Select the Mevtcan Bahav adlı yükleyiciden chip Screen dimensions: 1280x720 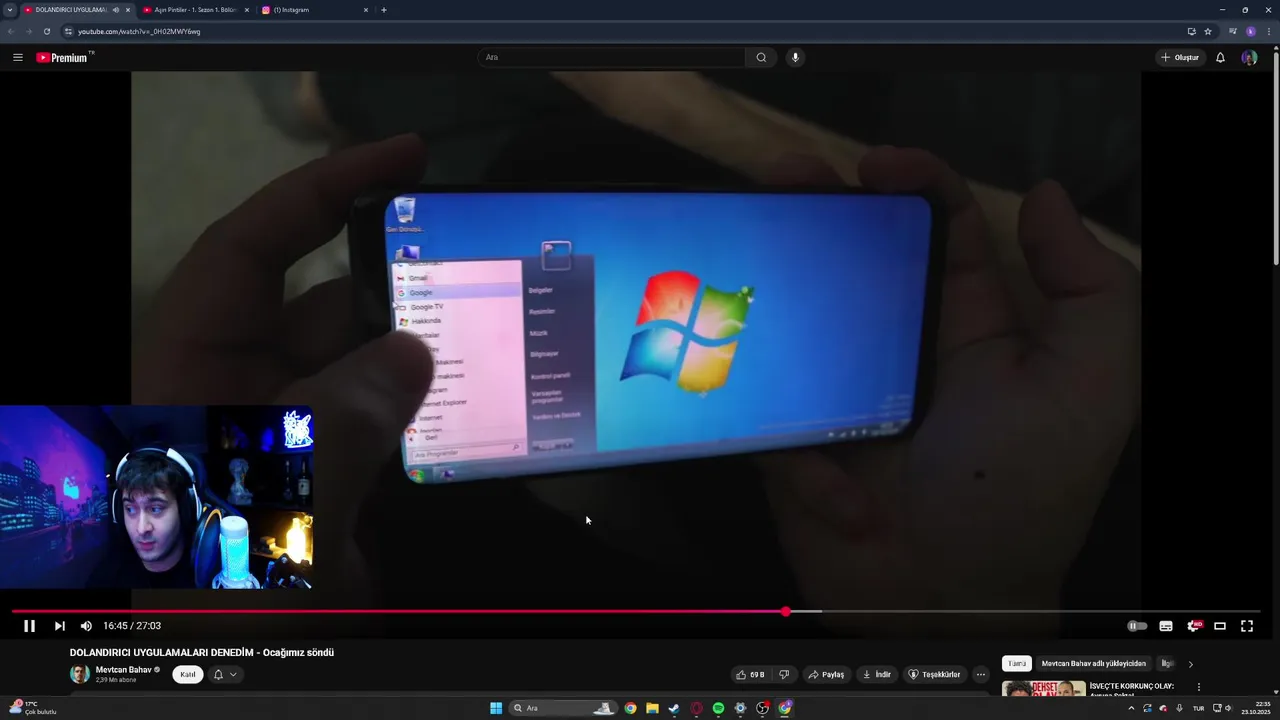[x=1094, y=663]
